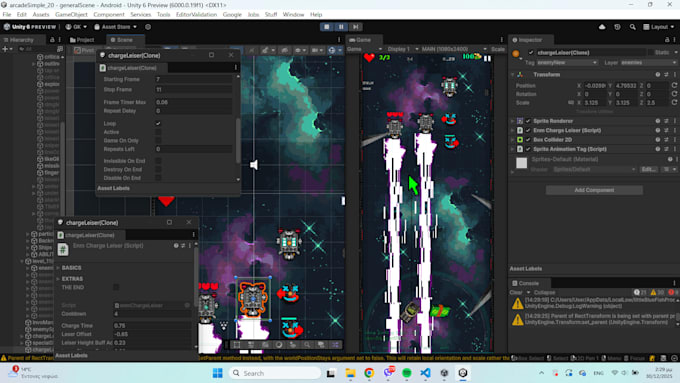Screen dimensions: 680x383
Task: Toggle the Box Collider 2D enabled checkbox
Action: pos(528,140)
